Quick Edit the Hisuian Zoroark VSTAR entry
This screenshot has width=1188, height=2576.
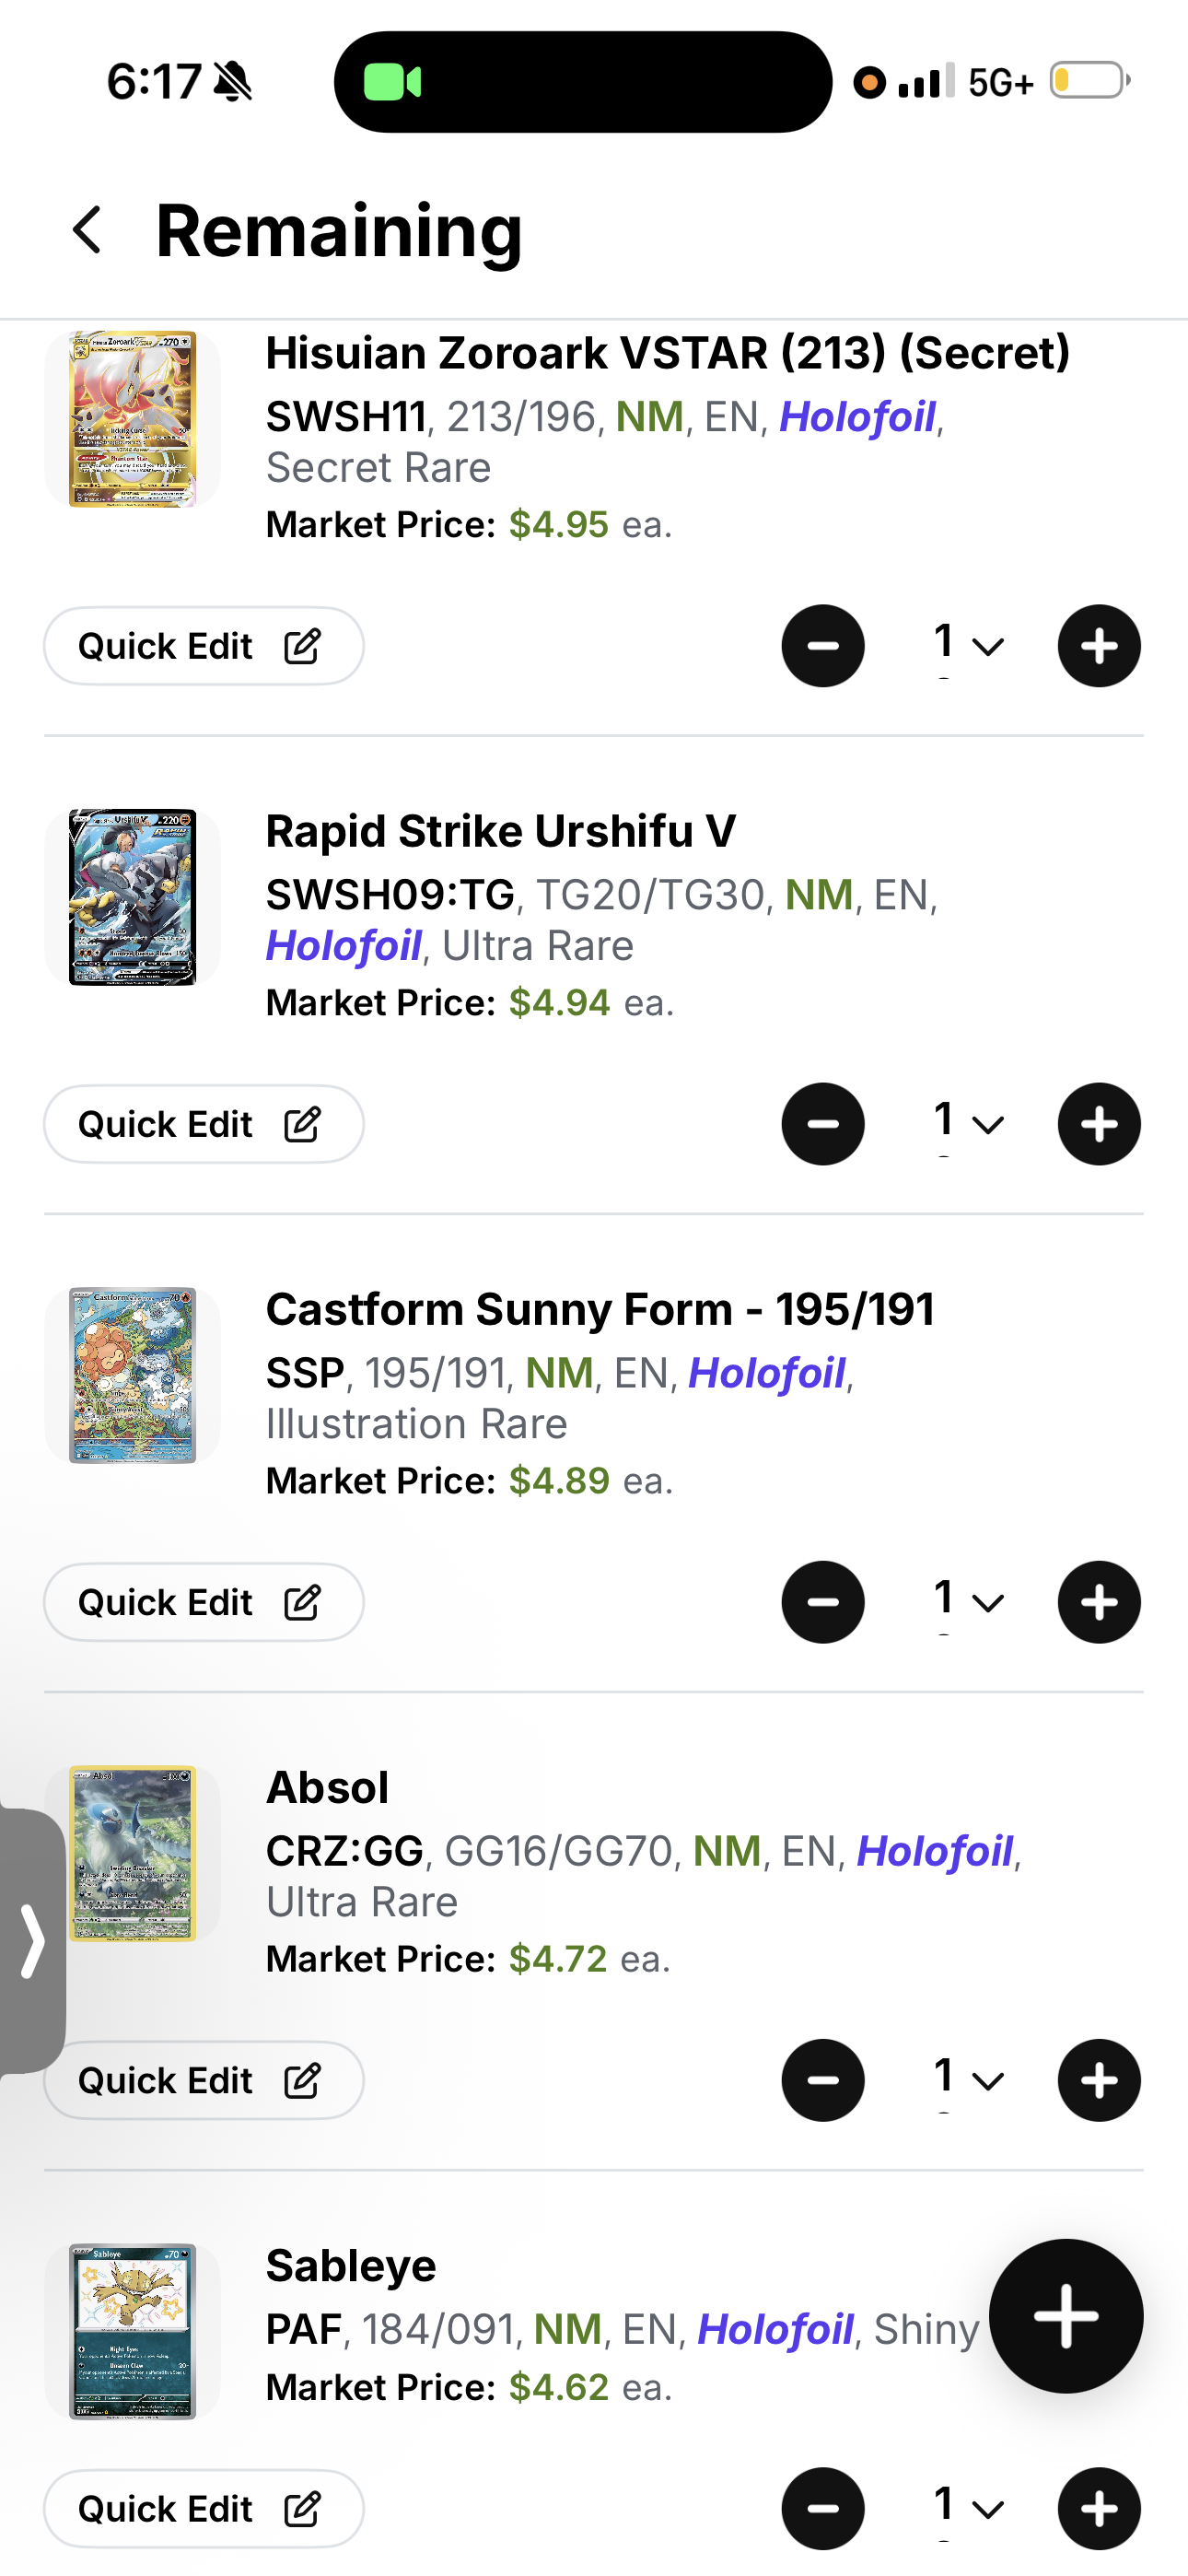click(204, 646)
